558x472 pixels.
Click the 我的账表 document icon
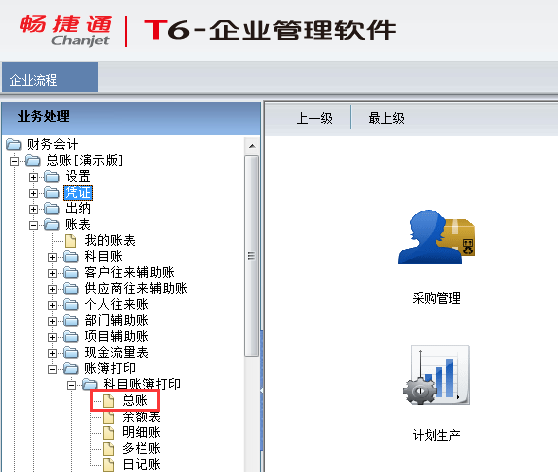(70, 241)
